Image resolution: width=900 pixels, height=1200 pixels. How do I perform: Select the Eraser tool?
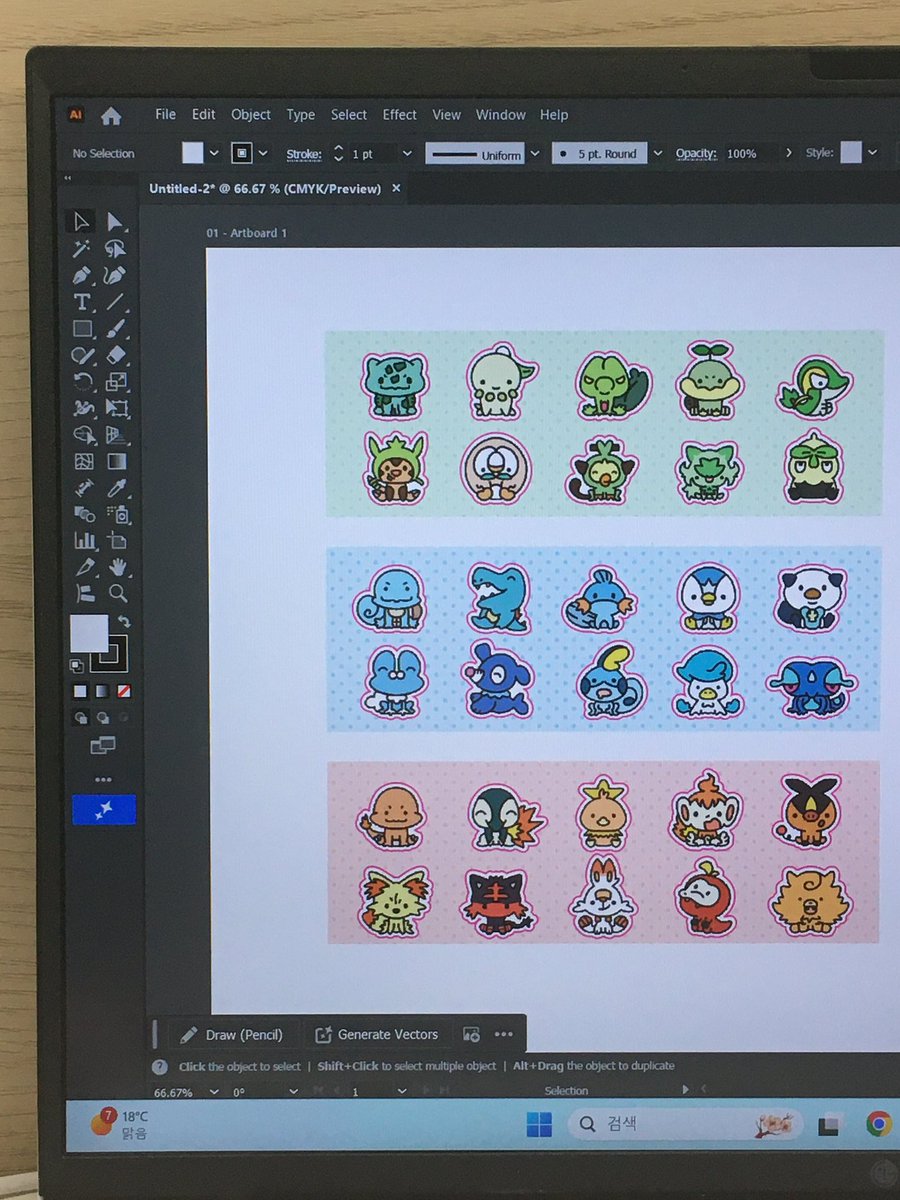tap(116, 355)
